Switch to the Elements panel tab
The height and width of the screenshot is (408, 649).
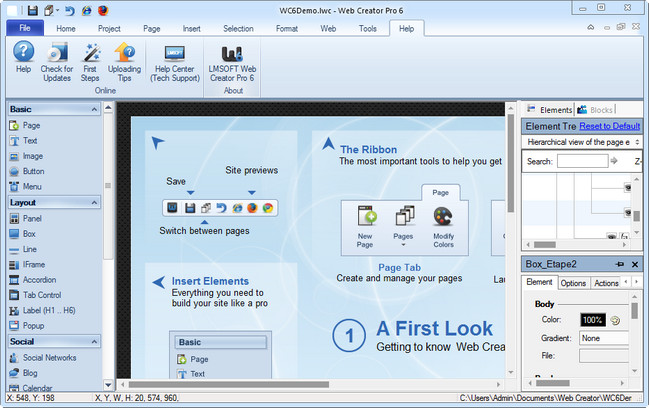(x=549, y=110)
